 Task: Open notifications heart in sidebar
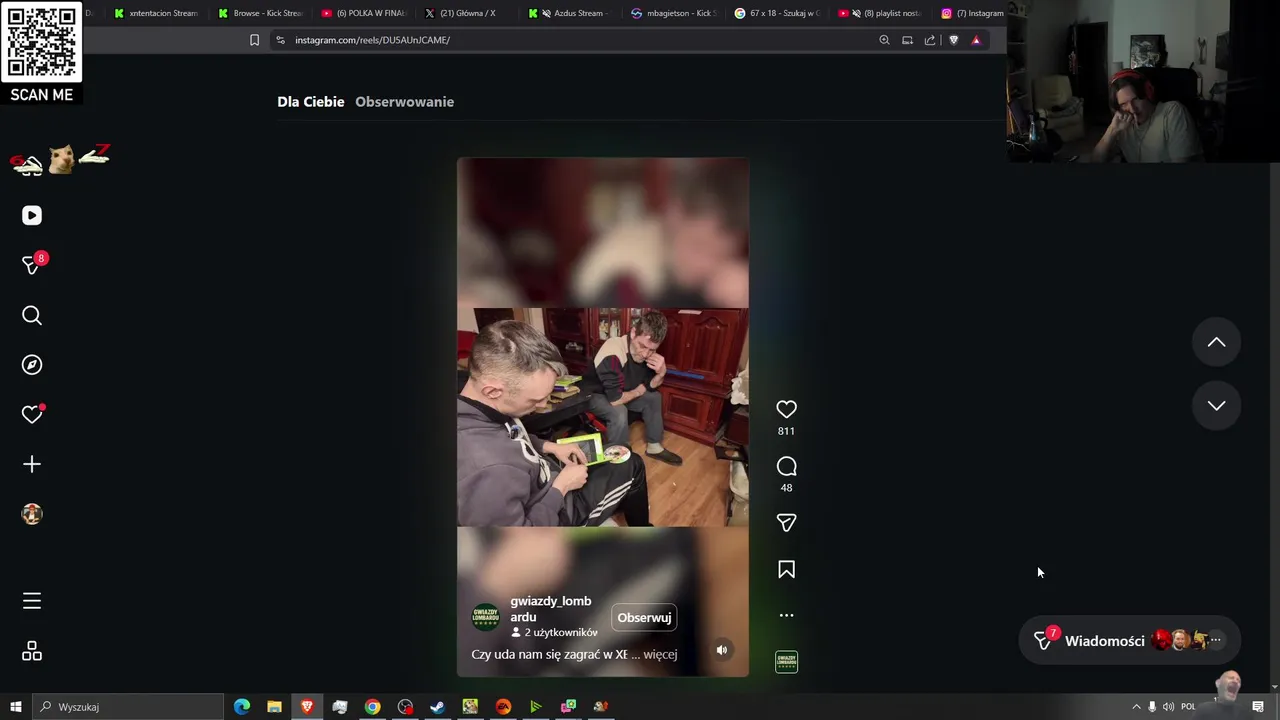[x=32, y=414]
